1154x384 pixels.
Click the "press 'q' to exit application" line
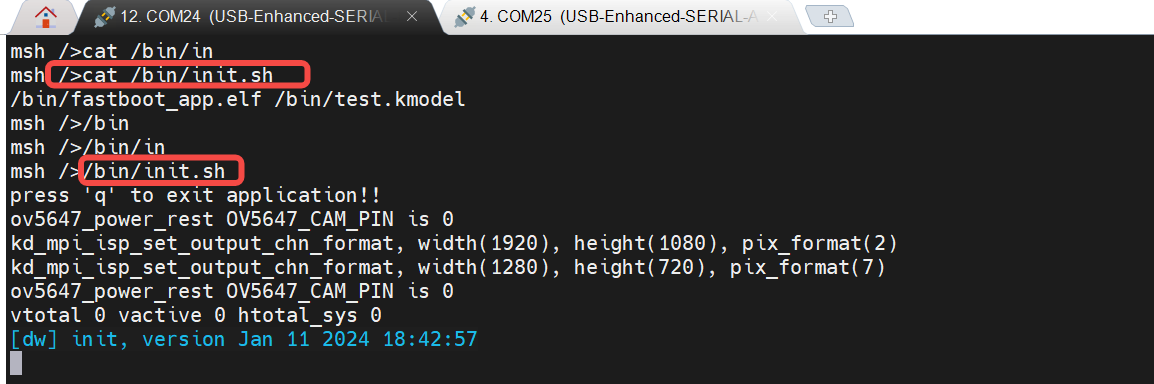pyautogui.click(x=195, y=196)
